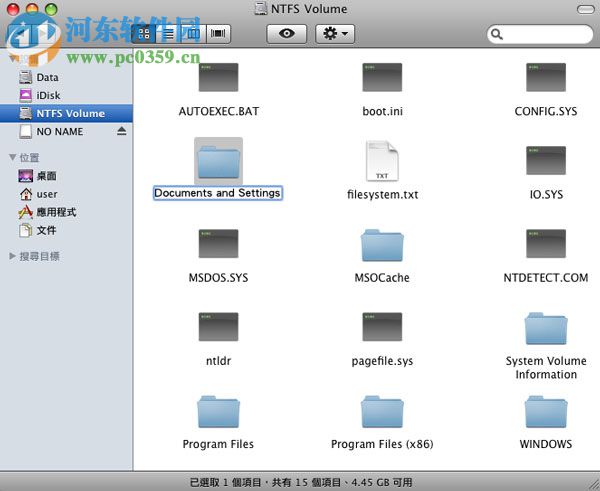Click the WINDOWS name label

546,444
